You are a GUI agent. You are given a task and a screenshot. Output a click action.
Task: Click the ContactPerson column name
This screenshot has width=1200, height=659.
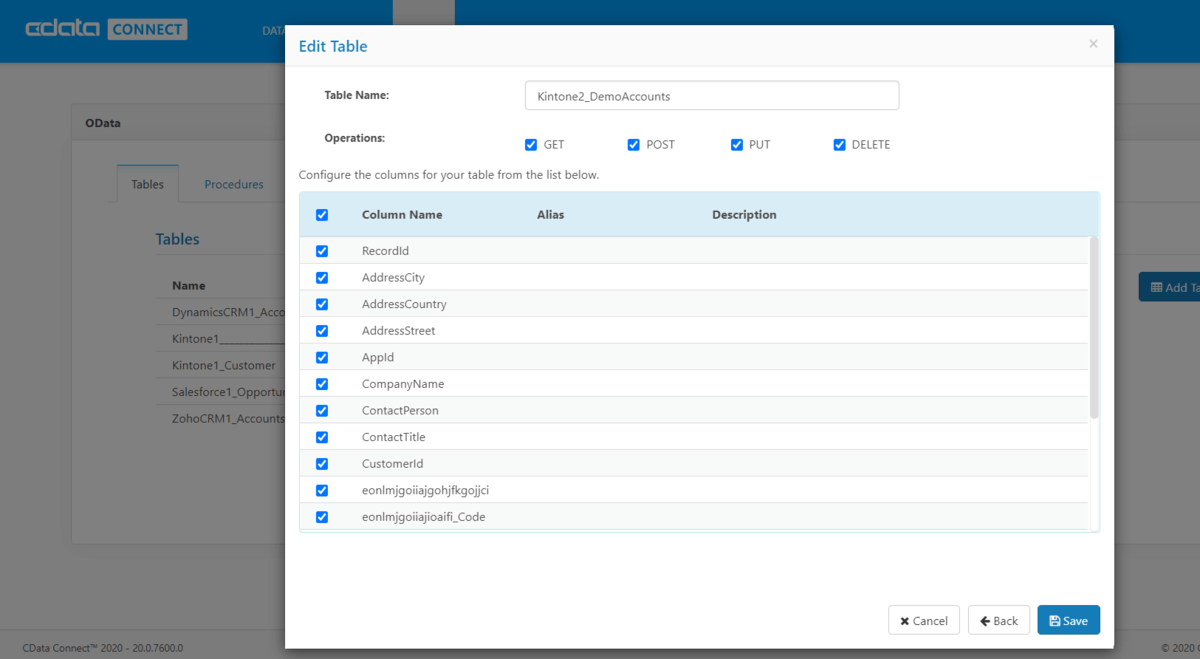(x=400, y=411)
